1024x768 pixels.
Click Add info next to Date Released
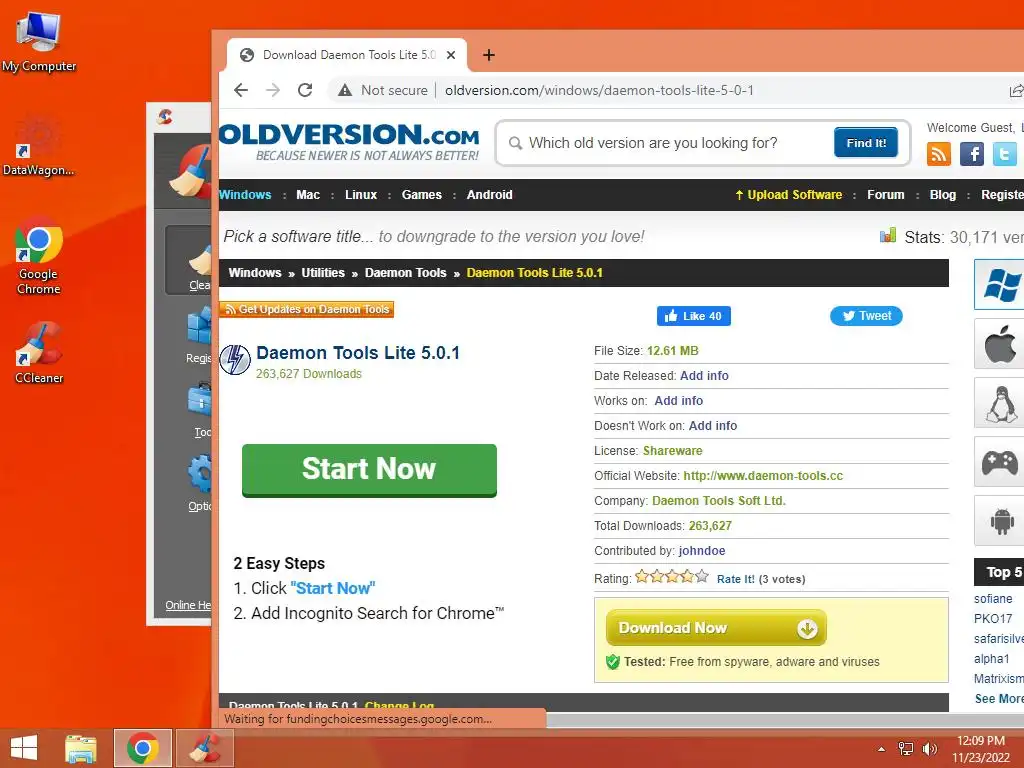tap(704, 376)
